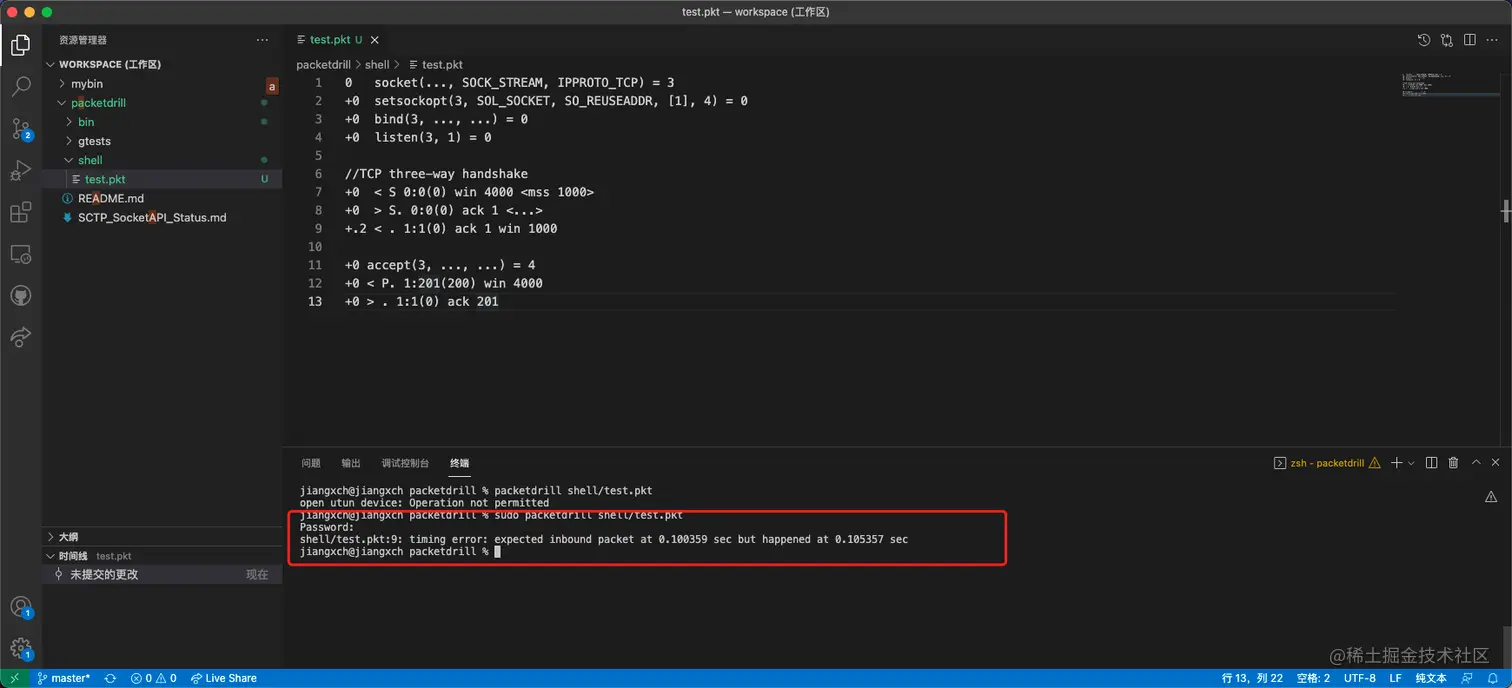
Task: Collapse the shell folder
Action: [161, 160]
